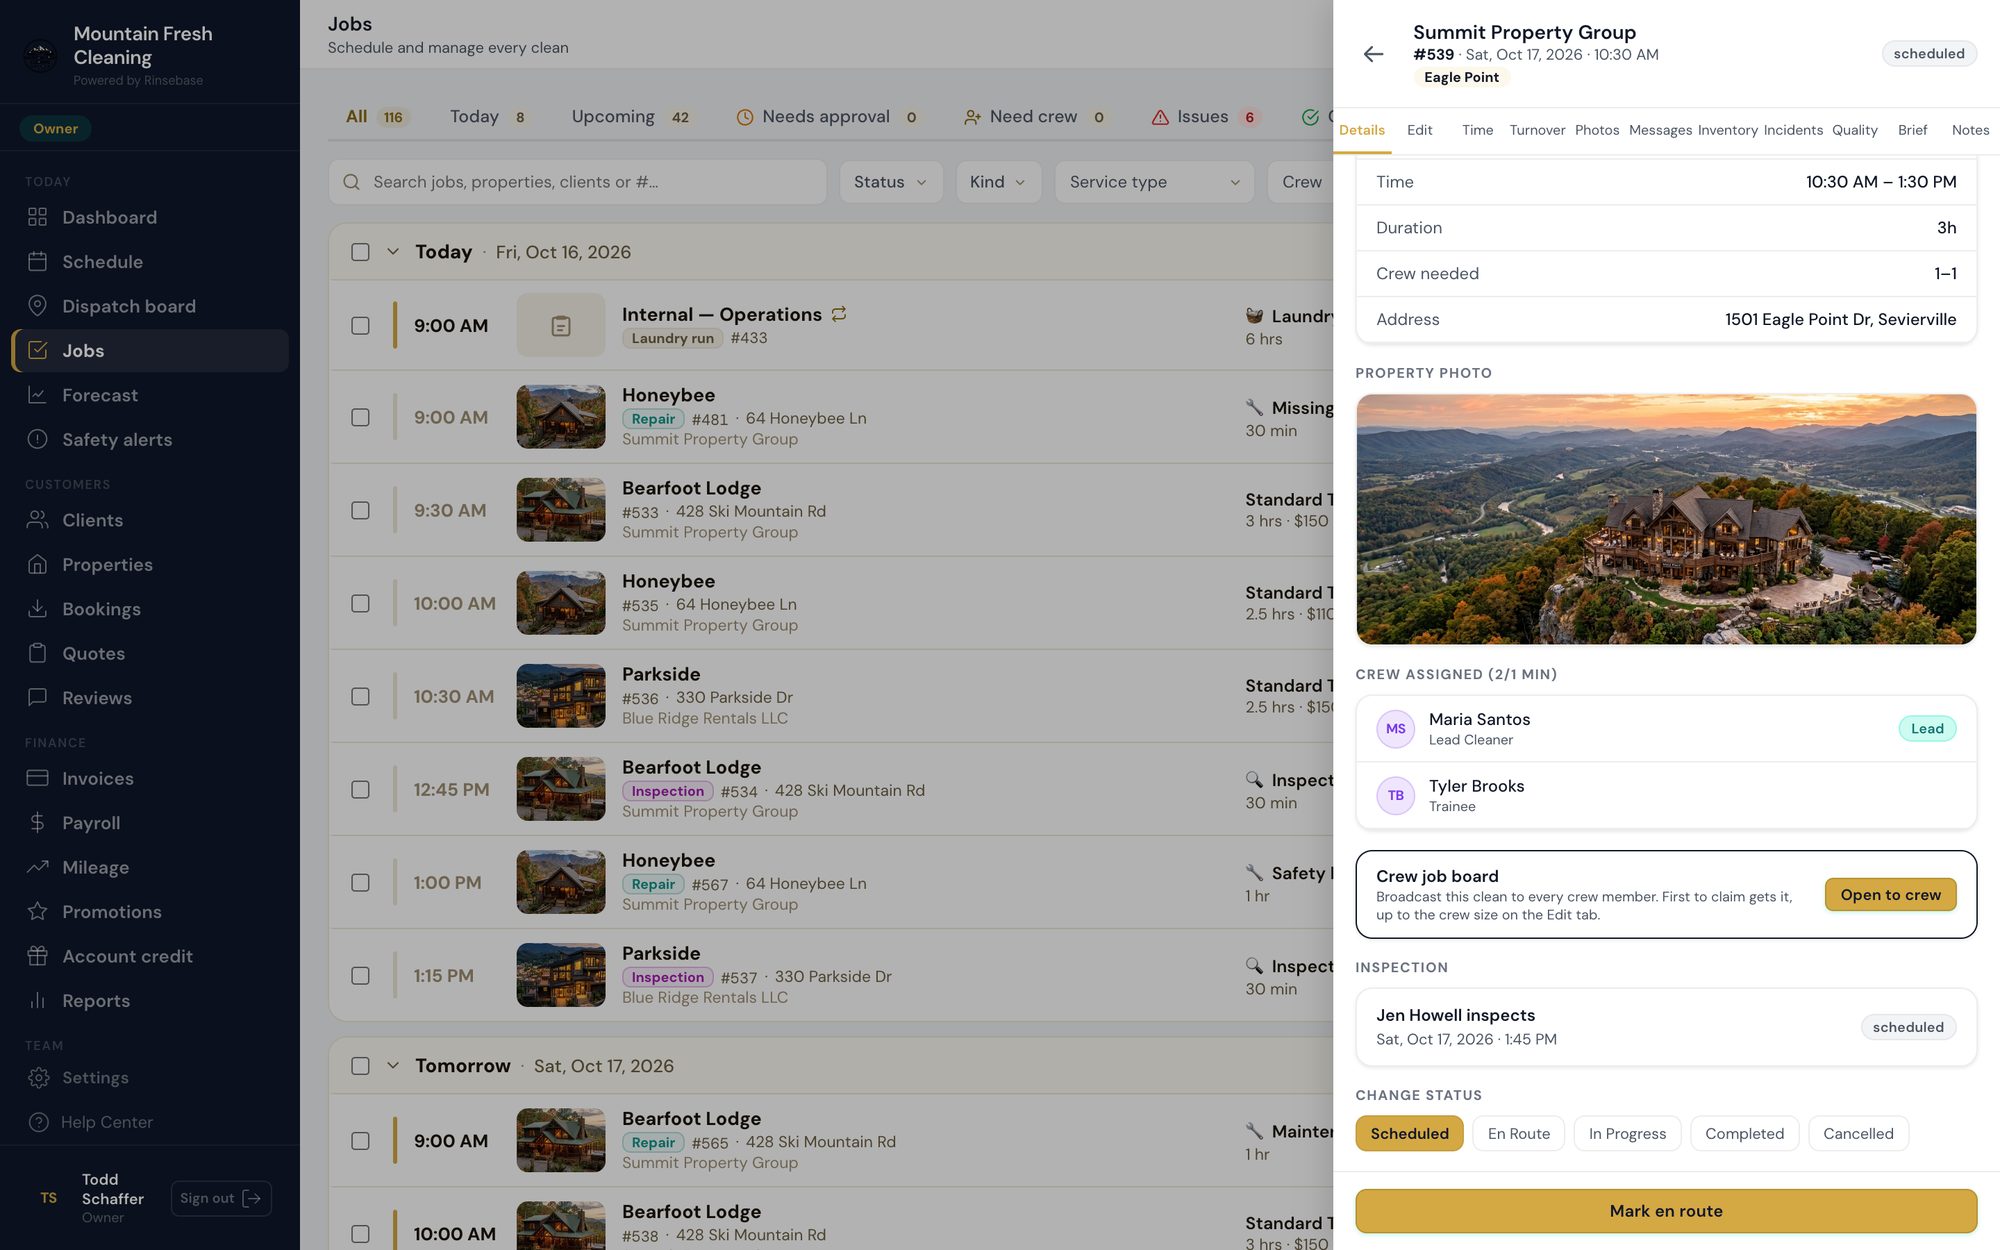The width and height of the screenshot is (2000, 1250).
Task: Go to Invoices
Action: click(x=150, y=778)
